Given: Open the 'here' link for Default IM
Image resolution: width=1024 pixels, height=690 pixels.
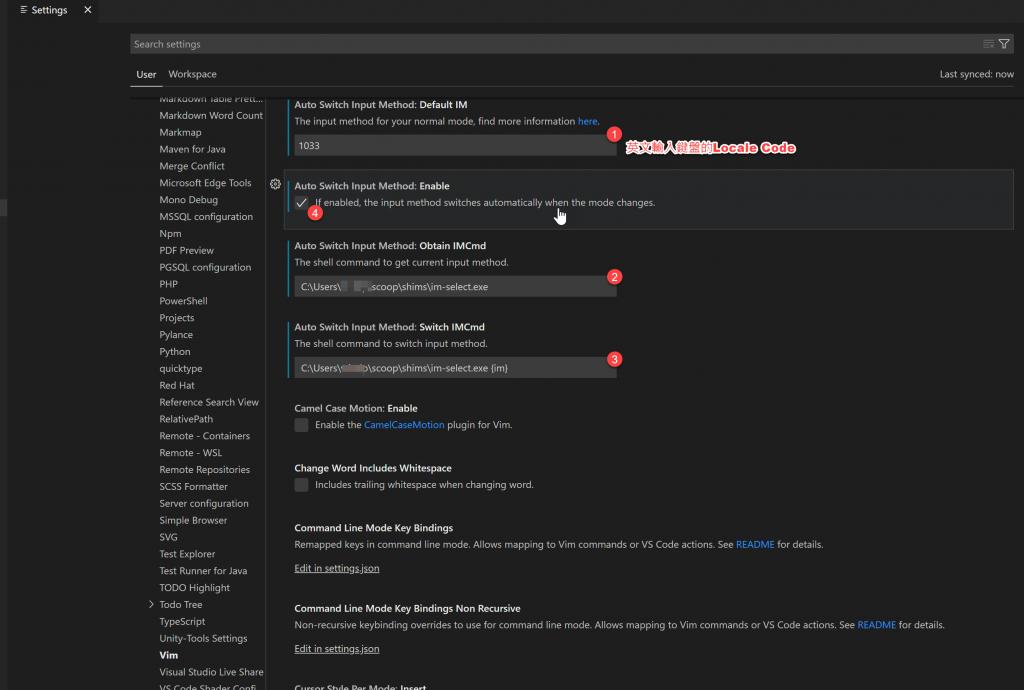Looking at the screenshot, I should pyautogui.click(x=587, y=121).
